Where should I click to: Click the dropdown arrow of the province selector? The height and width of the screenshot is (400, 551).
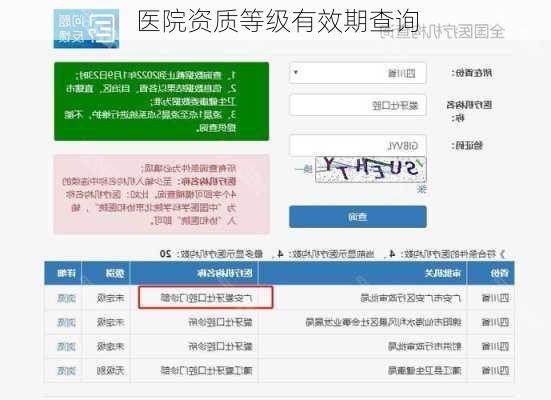(296, 73)
